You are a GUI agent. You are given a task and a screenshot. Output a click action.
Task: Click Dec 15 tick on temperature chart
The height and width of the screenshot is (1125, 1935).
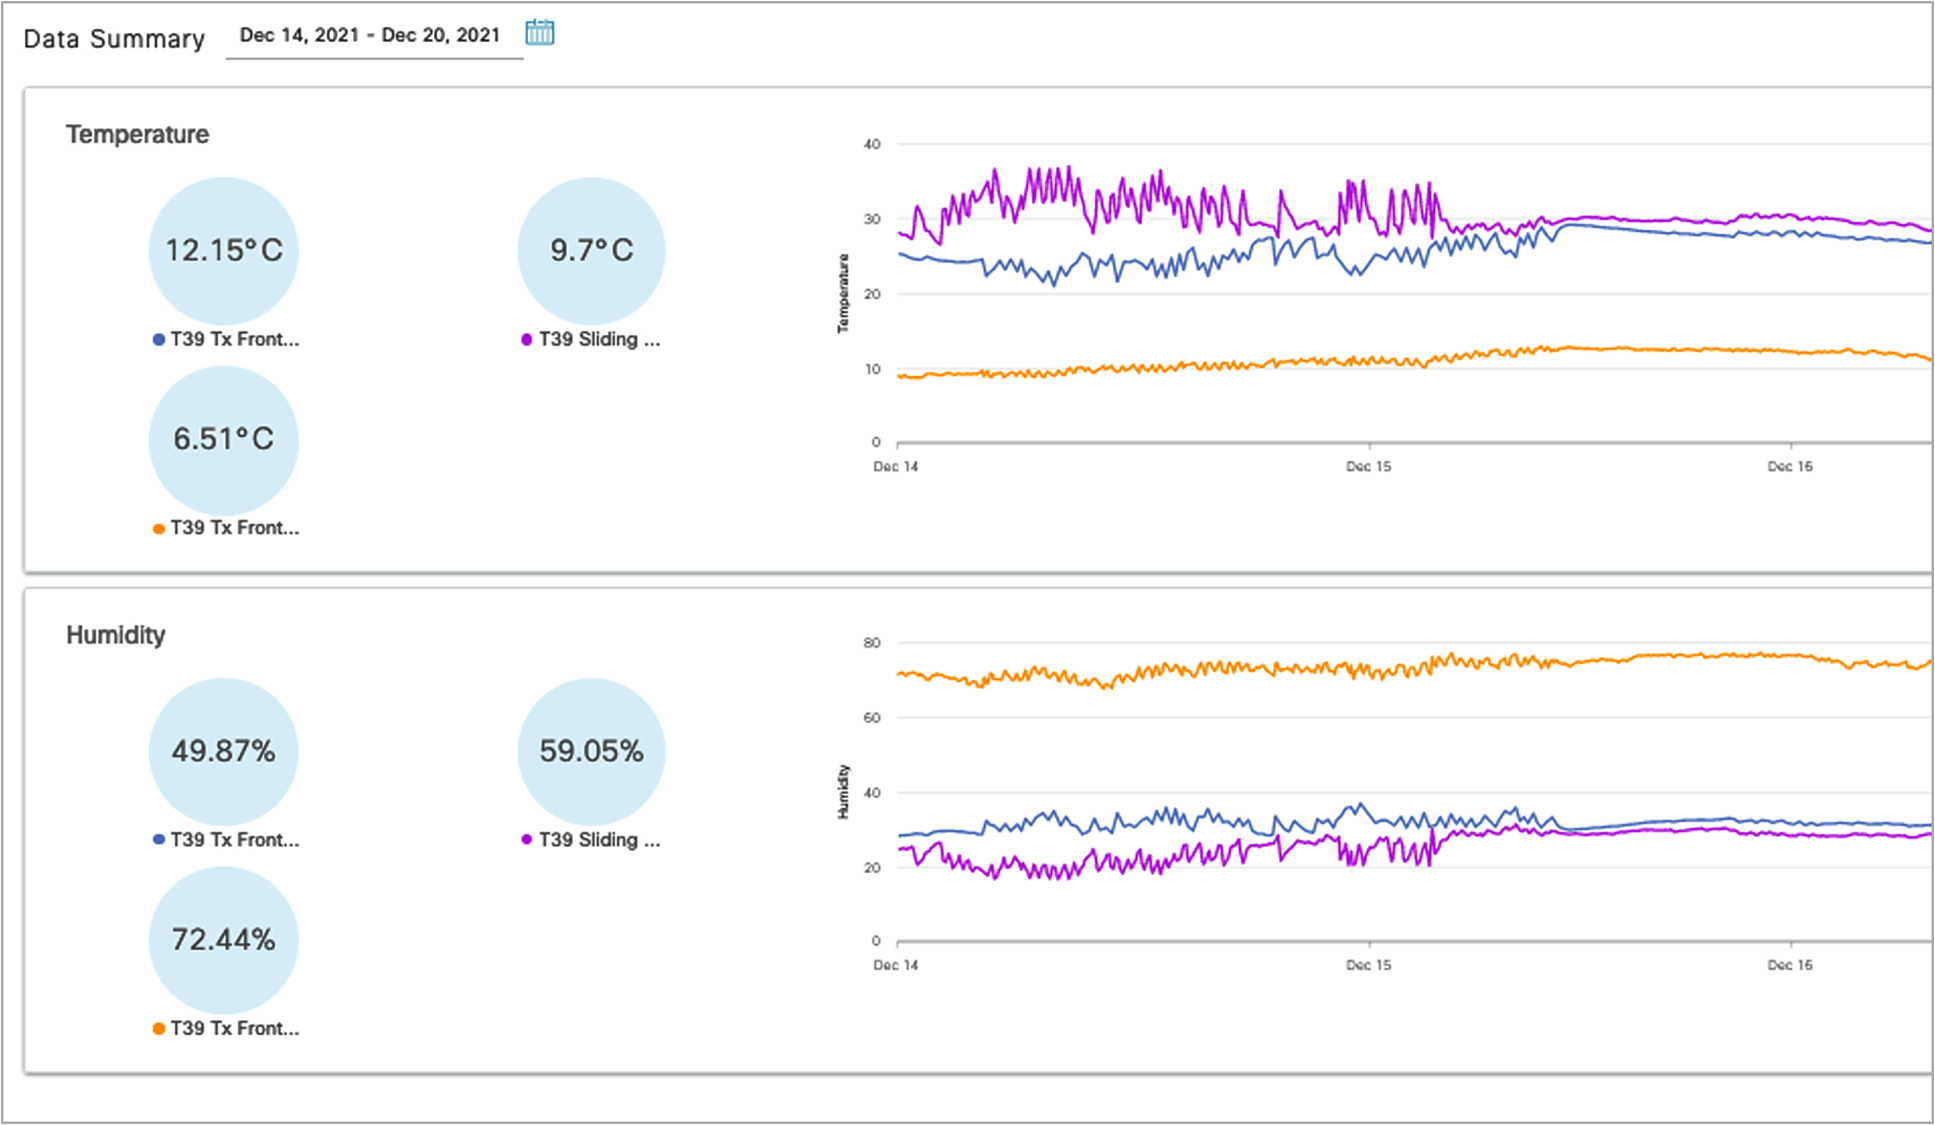pos(1368,467)
